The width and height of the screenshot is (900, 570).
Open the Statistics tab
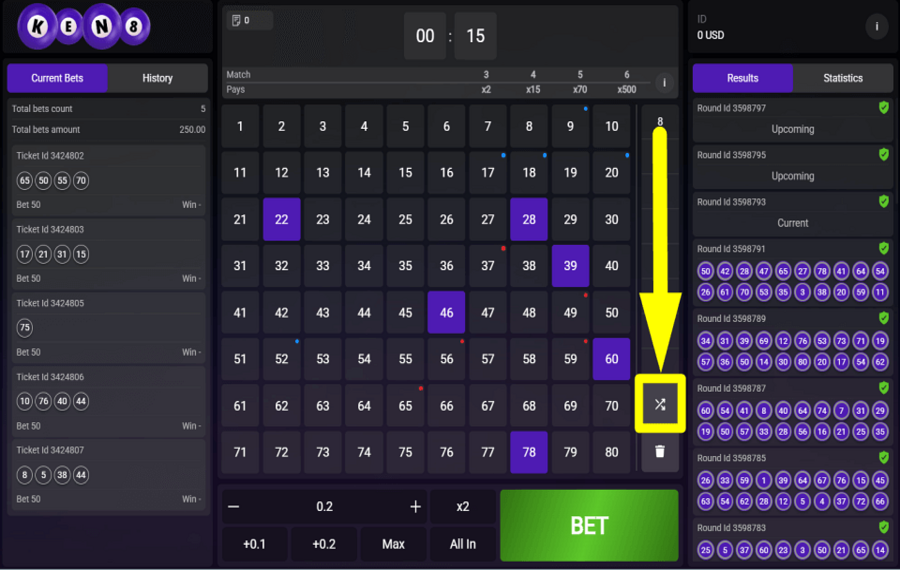point(842,78)
